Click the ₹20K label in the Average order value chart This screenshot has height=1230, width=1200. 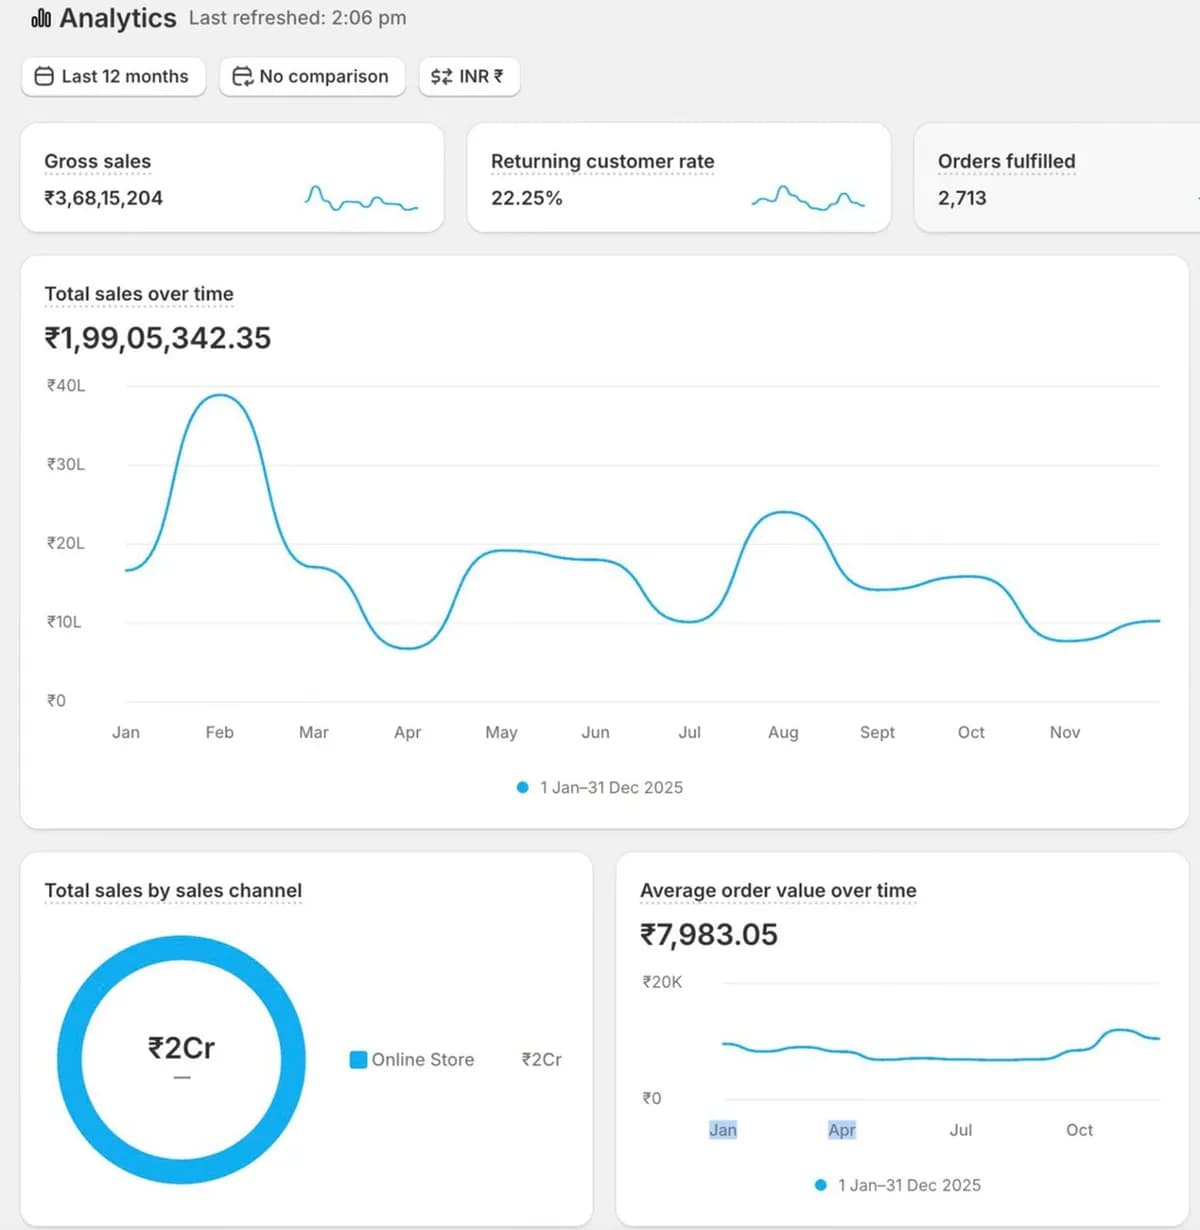(x=662, y=983)
